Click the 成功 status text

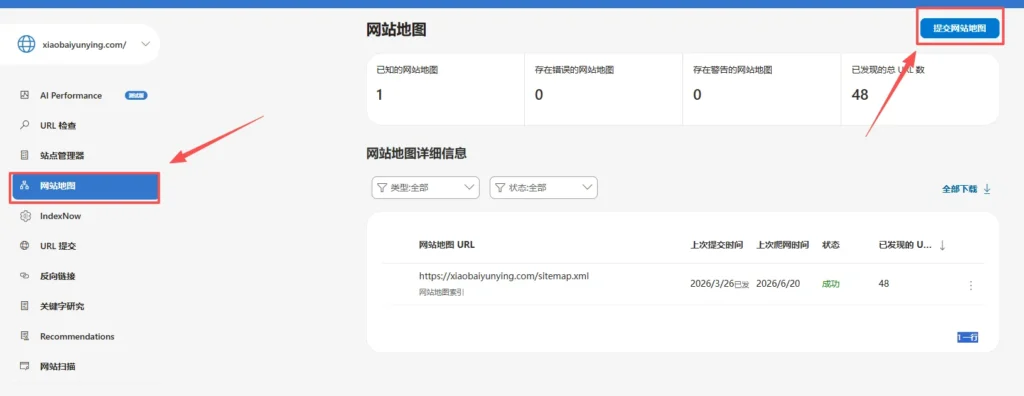pos(831,284)
